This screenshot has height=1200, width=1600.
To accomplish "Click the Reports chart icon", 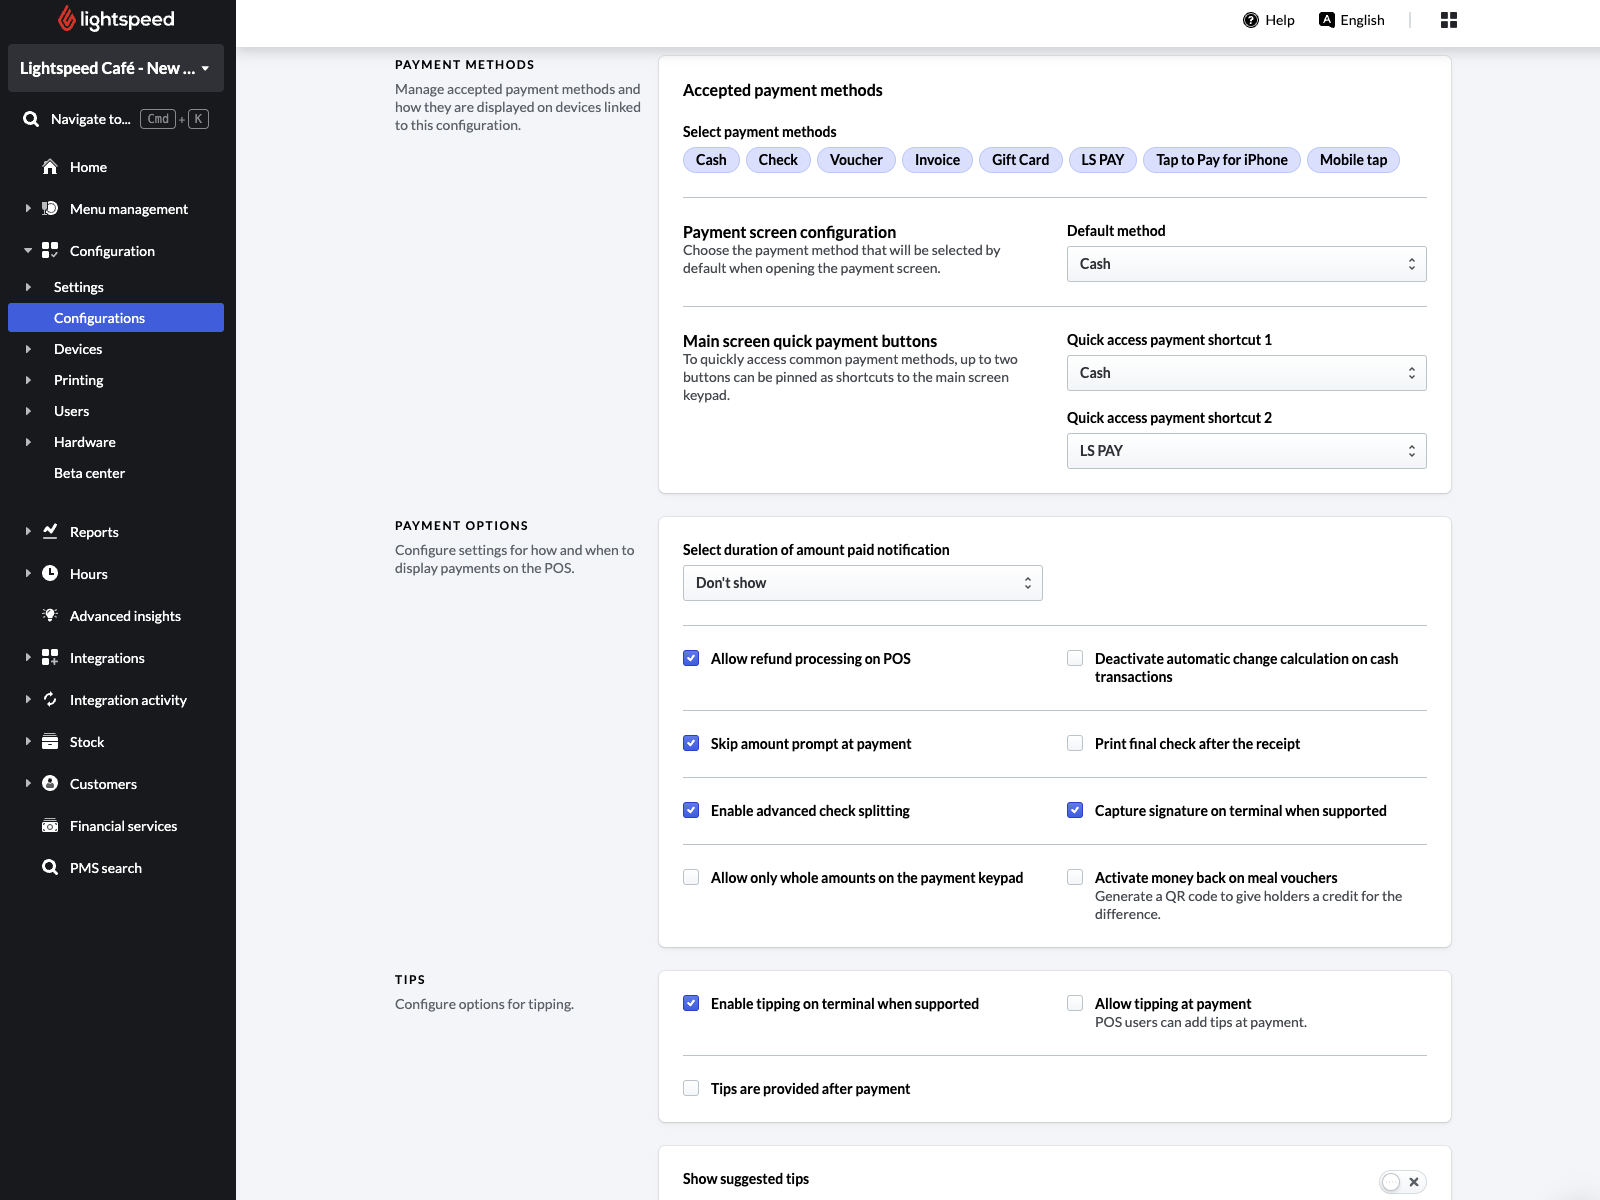I will tap(50, 532).
